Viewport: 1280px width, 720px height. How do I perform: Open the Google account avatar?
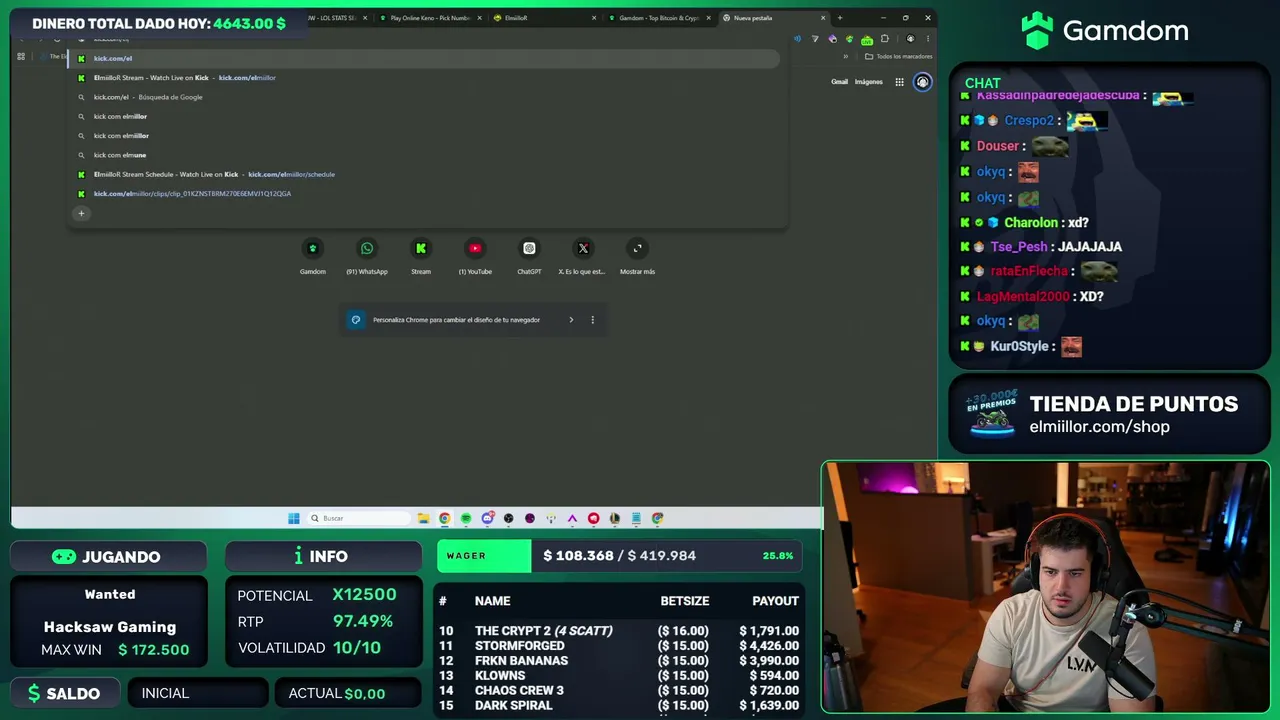922,82
